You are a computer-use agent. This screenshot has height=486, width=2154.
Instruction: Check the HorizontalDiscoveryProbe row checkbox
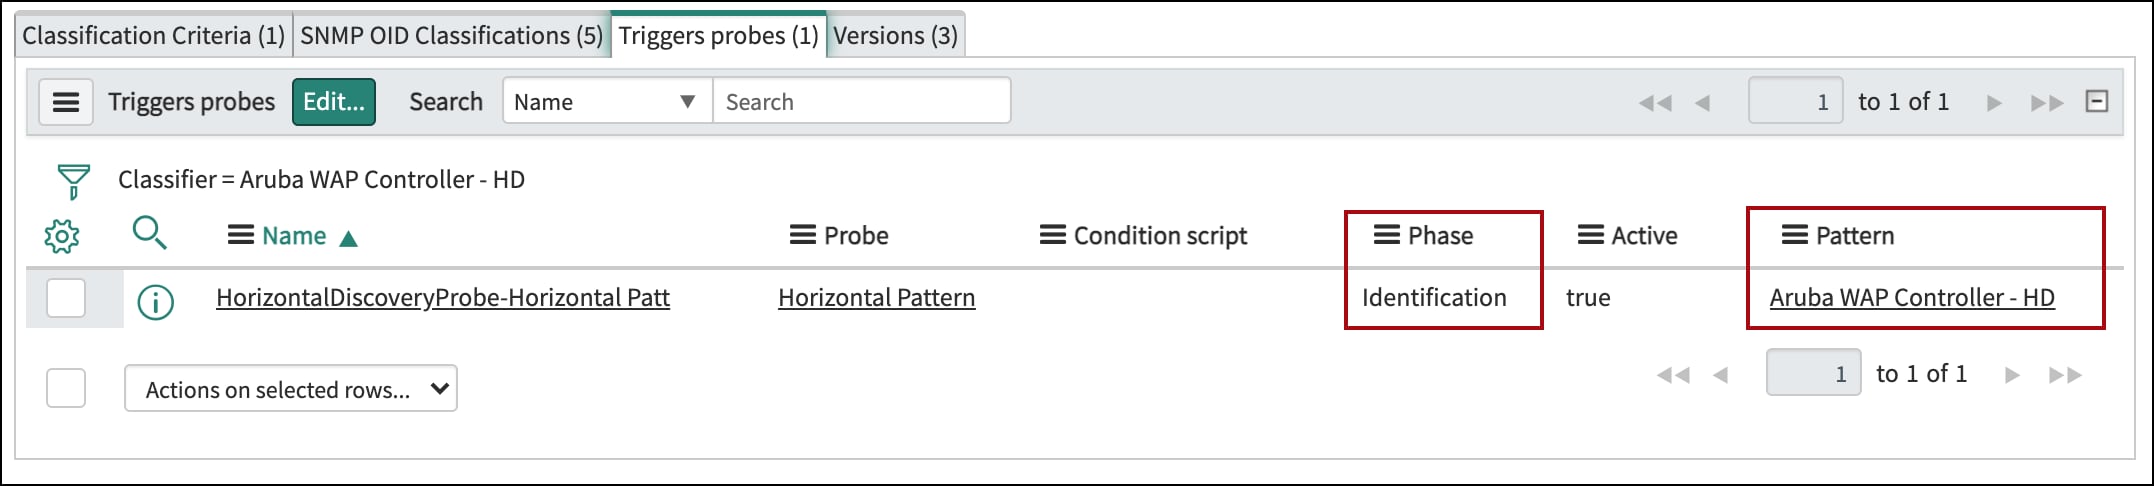[66, 298]
